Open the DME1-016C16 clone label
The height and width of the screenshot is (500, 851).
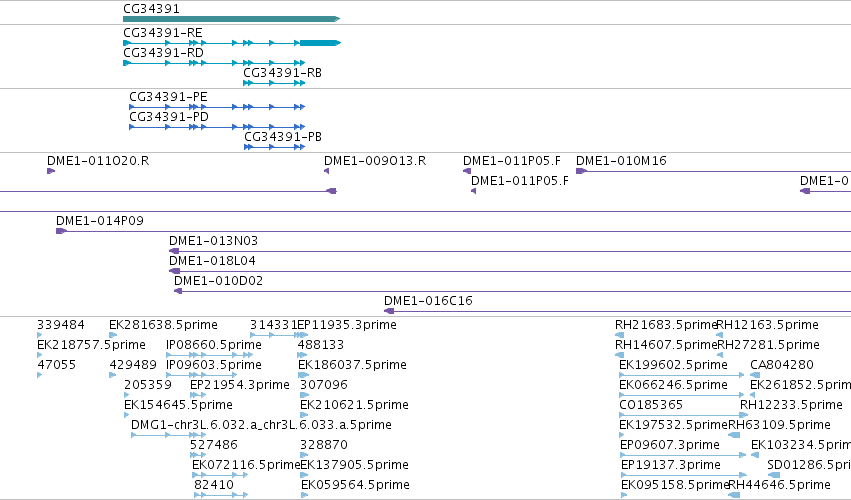coord(428,301)
